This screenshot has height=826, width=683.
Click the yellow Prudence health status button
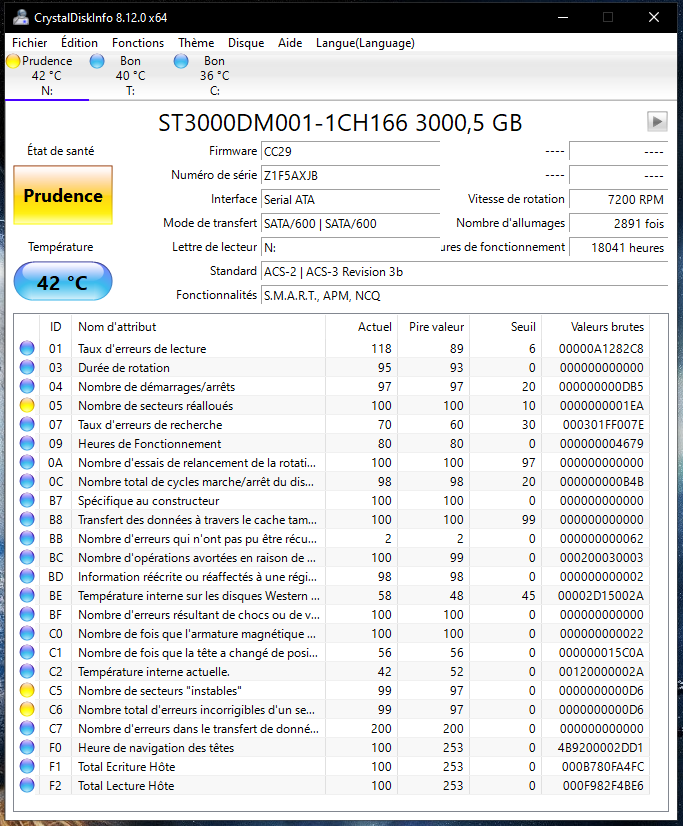pyautogui.click(x=63, y=196)
